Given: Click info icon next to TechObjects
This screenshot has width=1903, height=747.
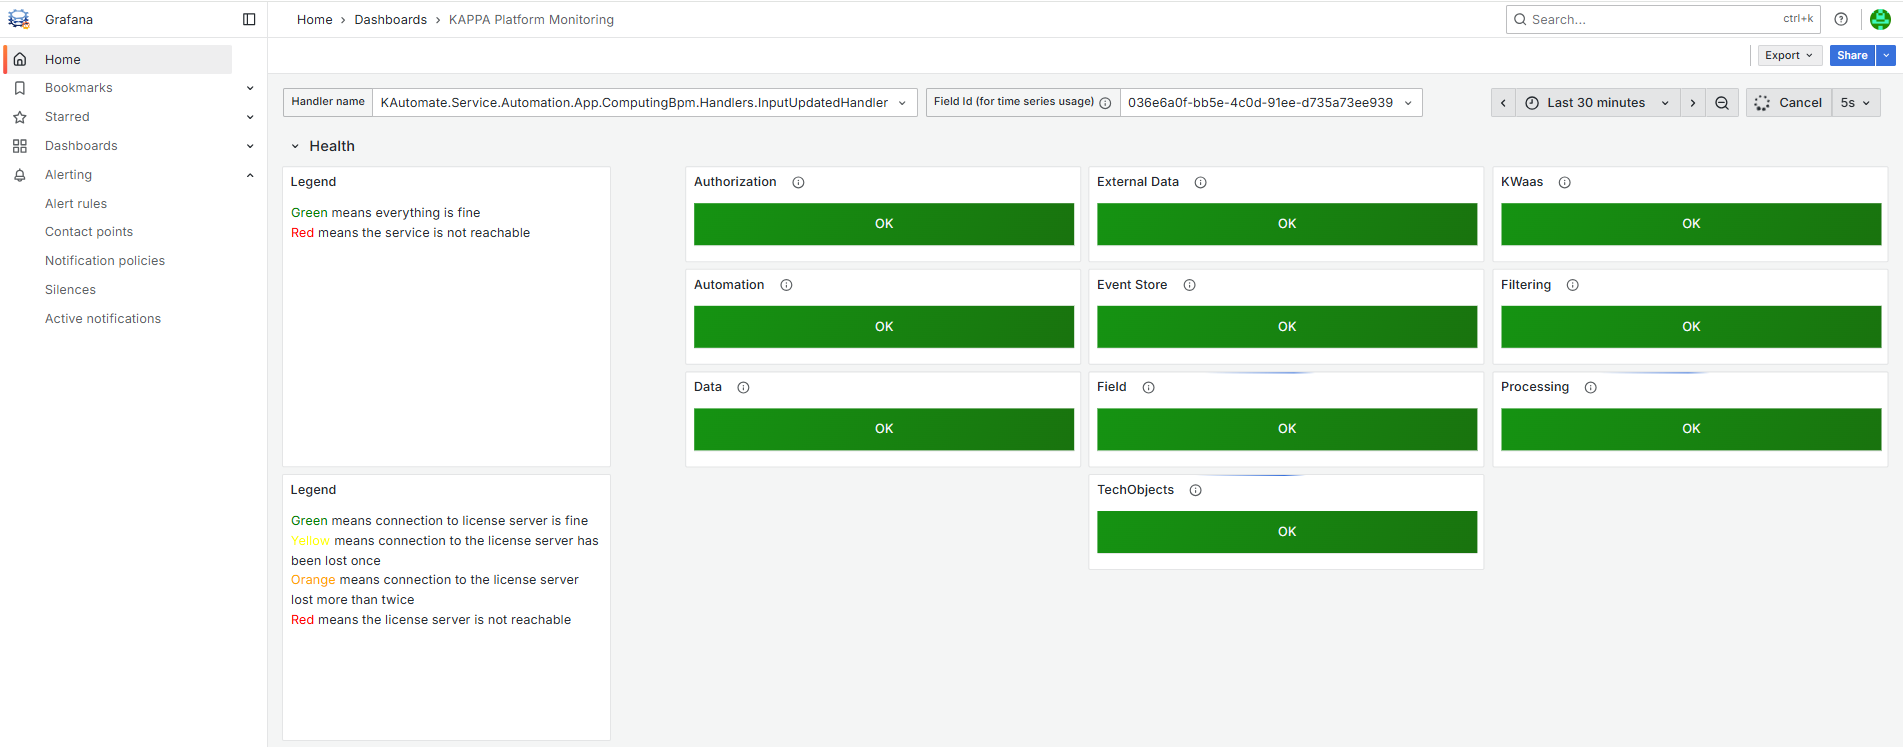Looking at the screenshot, I should (x=1196, y=490).
